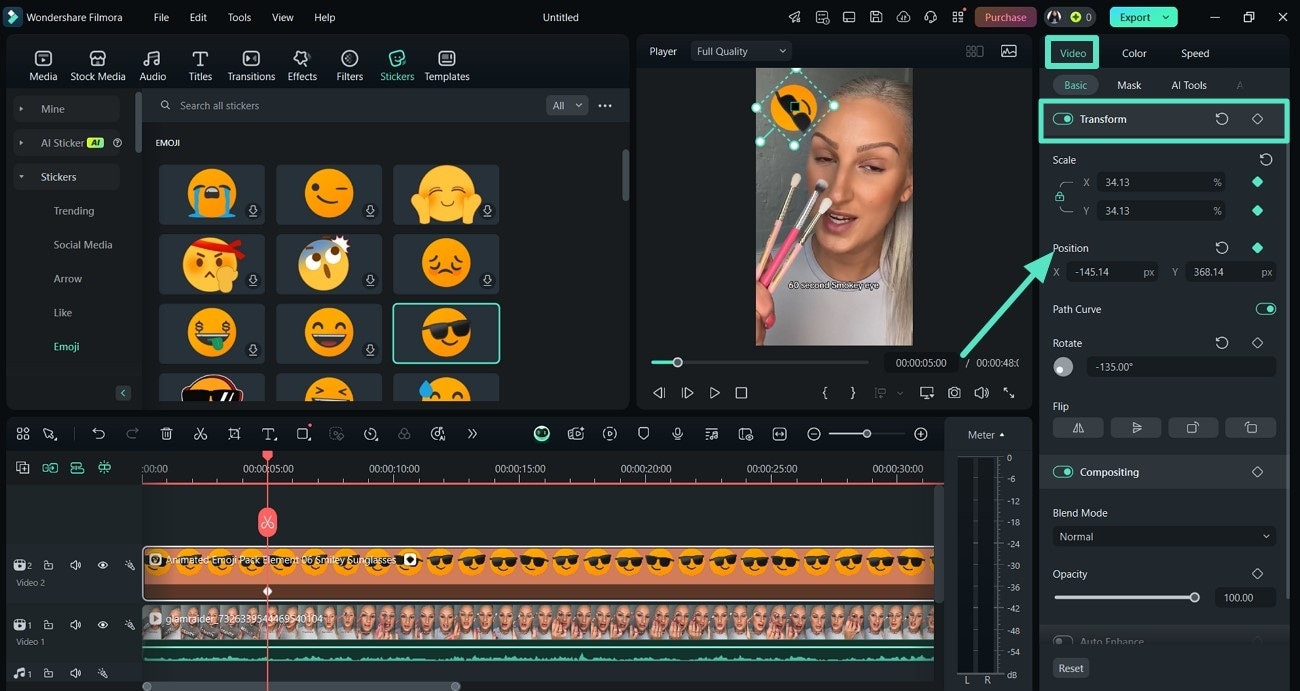Screen dimensions: 1300x691
Task: Open the Media panel
Action: coord(43,65)
